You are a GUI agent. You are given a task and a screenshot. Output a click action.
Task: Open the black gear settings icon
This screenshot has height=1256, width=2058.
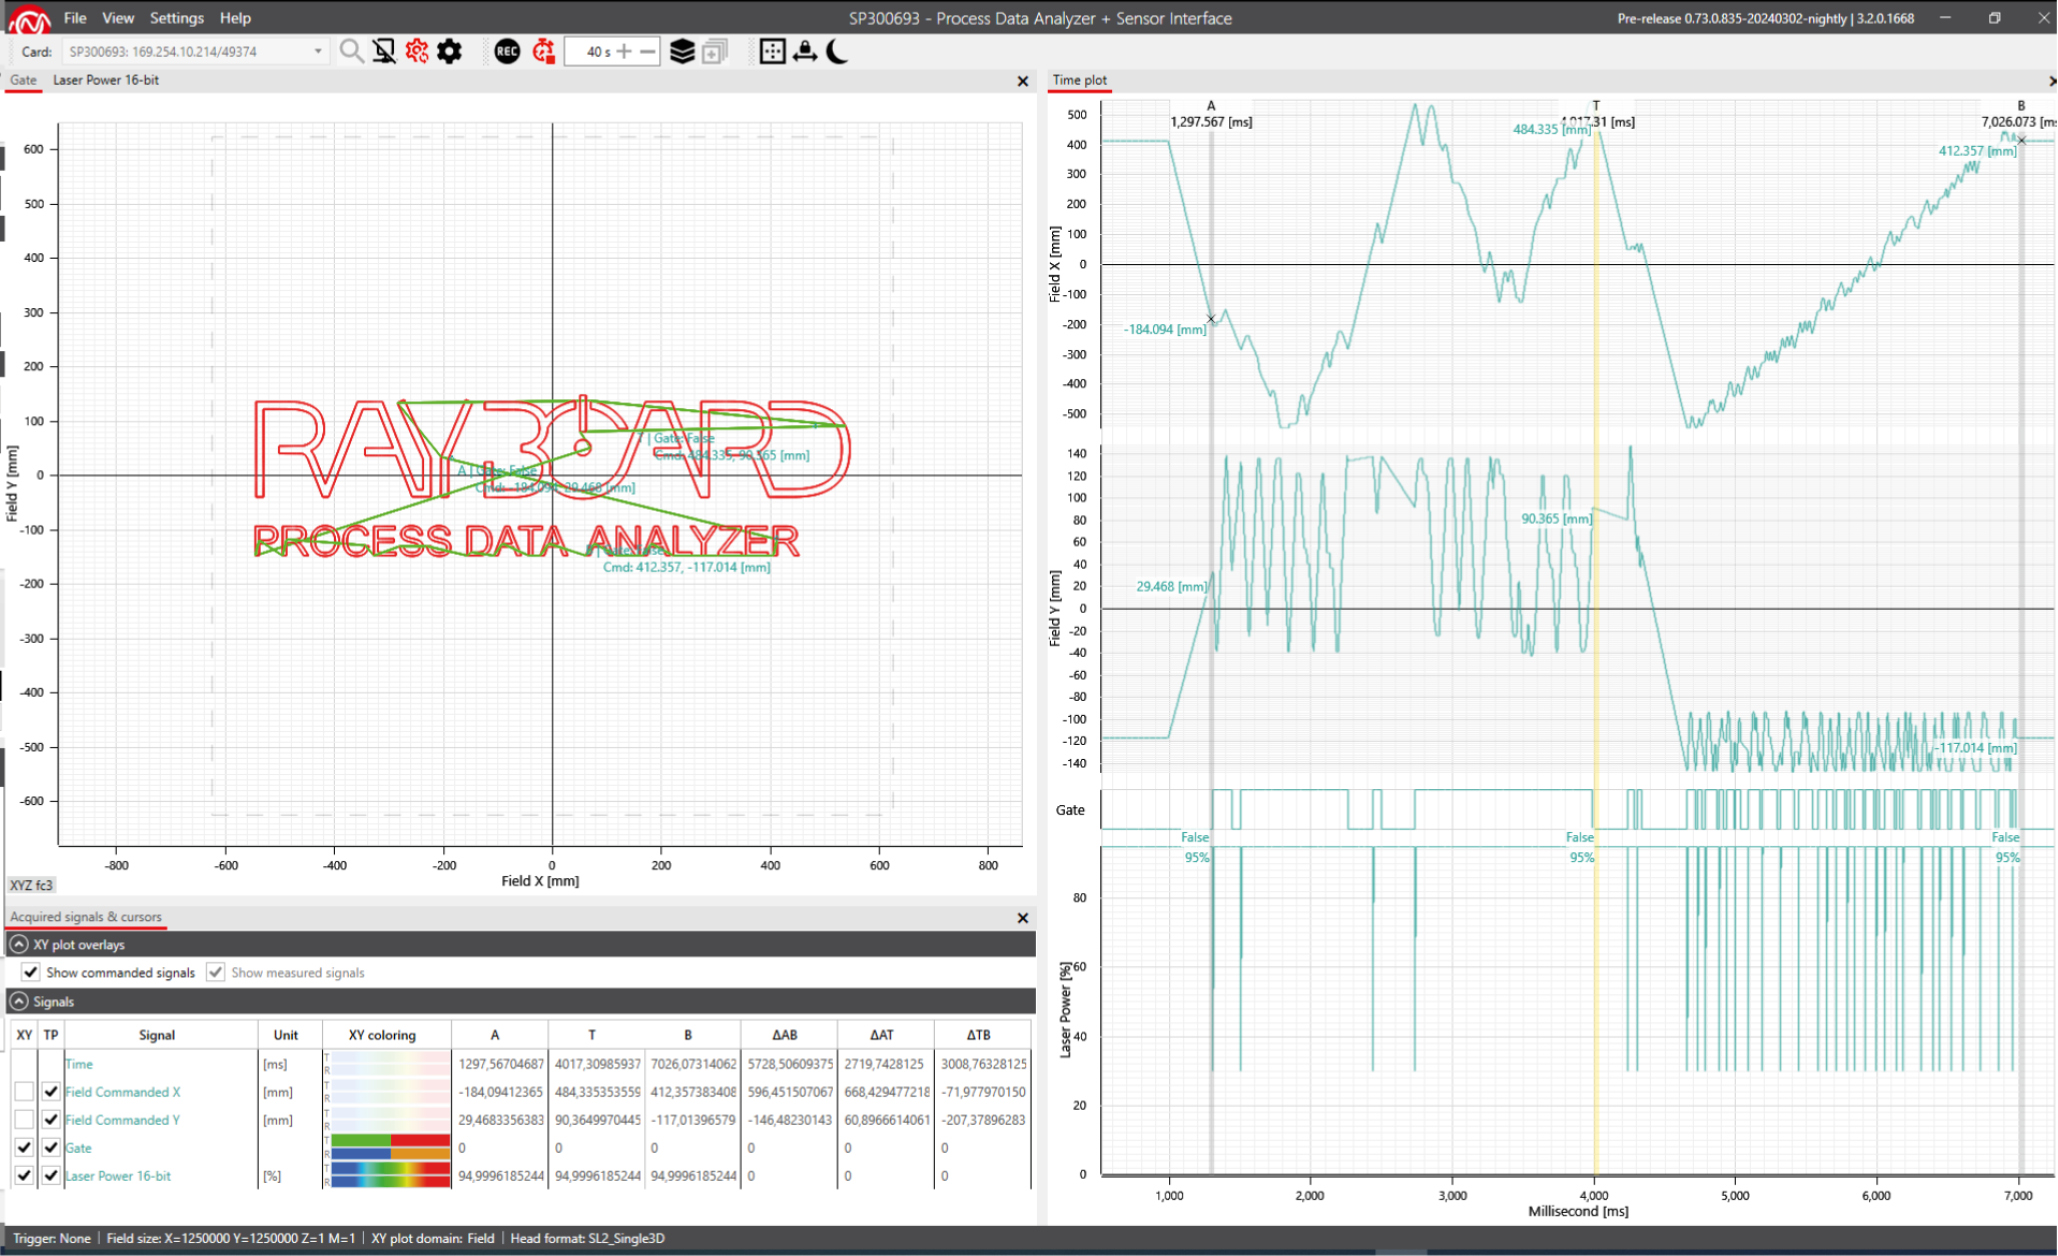coord(450,51)
